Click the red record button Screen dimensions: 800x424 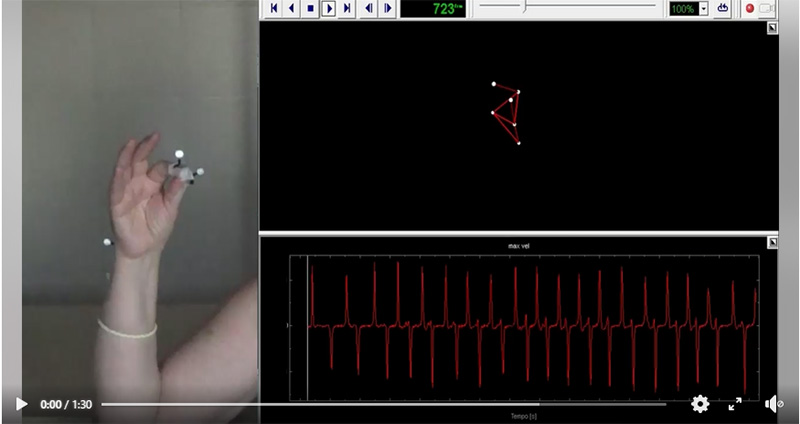click(749, 8)
